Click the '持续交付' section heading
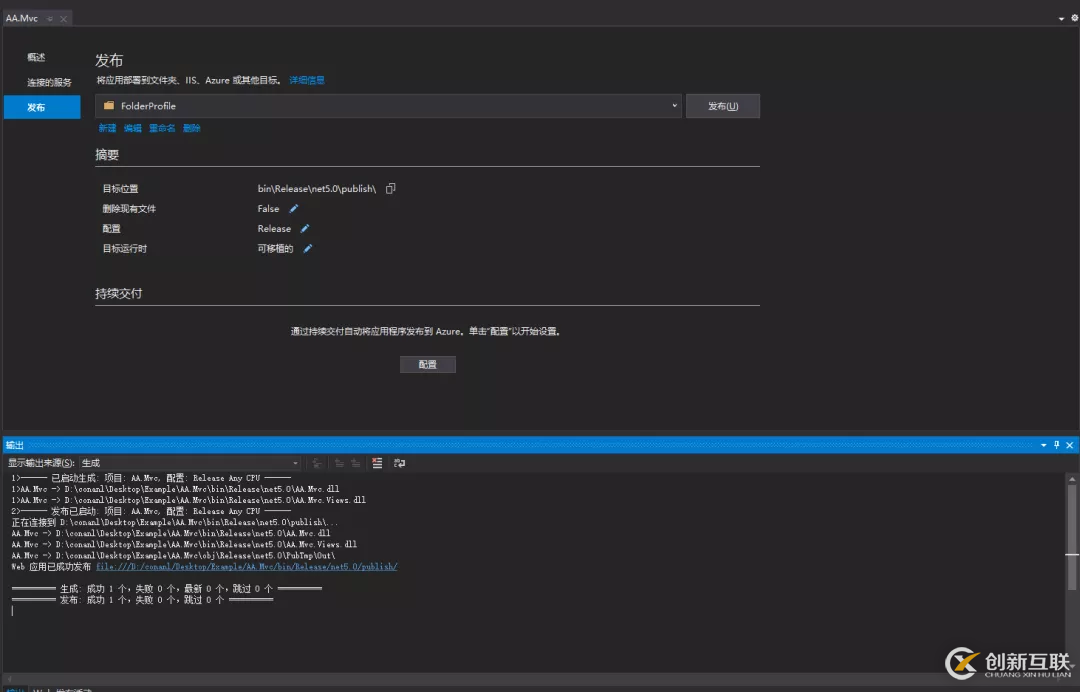The image size is (1080, 692). click(x=118, y=293)
